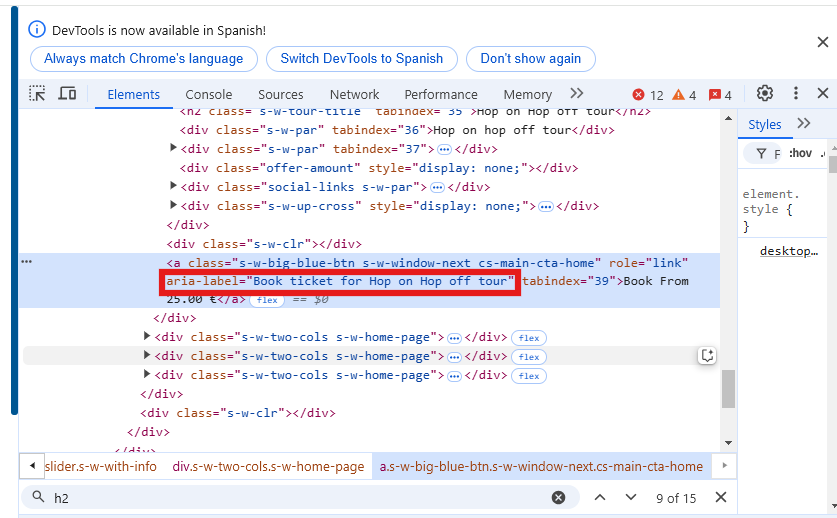The width and height of the screenshot is (837, 518).
Task: Expand ellipsis in tabindex 37 div
Action: tap(444, 150)
